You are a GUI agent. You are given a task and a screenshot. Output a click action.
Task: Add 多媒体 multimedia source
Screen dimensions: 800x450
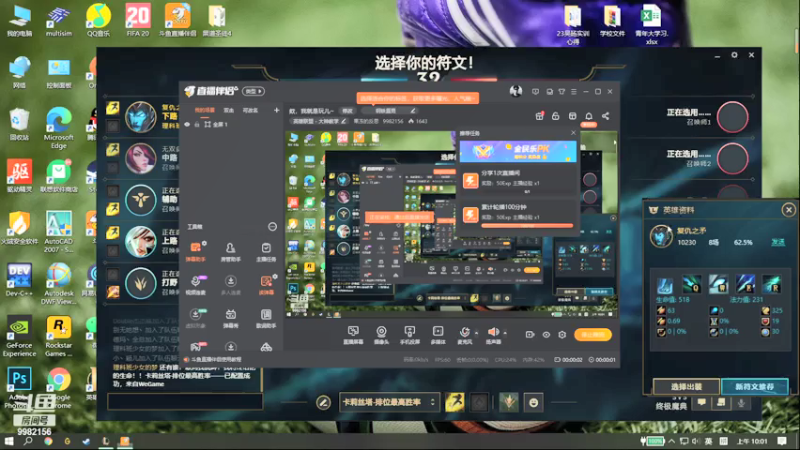coord(438,335)
